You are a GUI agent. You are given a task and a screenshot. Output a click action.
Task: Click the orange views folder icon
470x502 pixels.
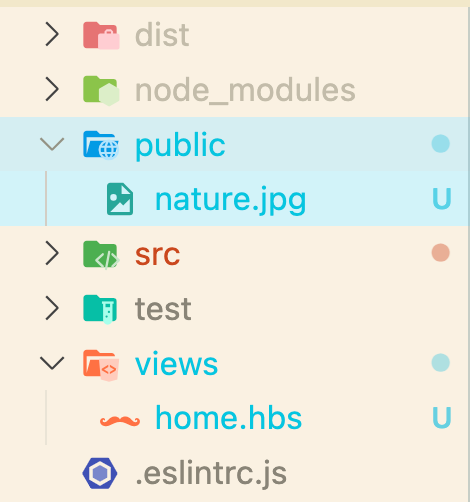pos(101,365)
